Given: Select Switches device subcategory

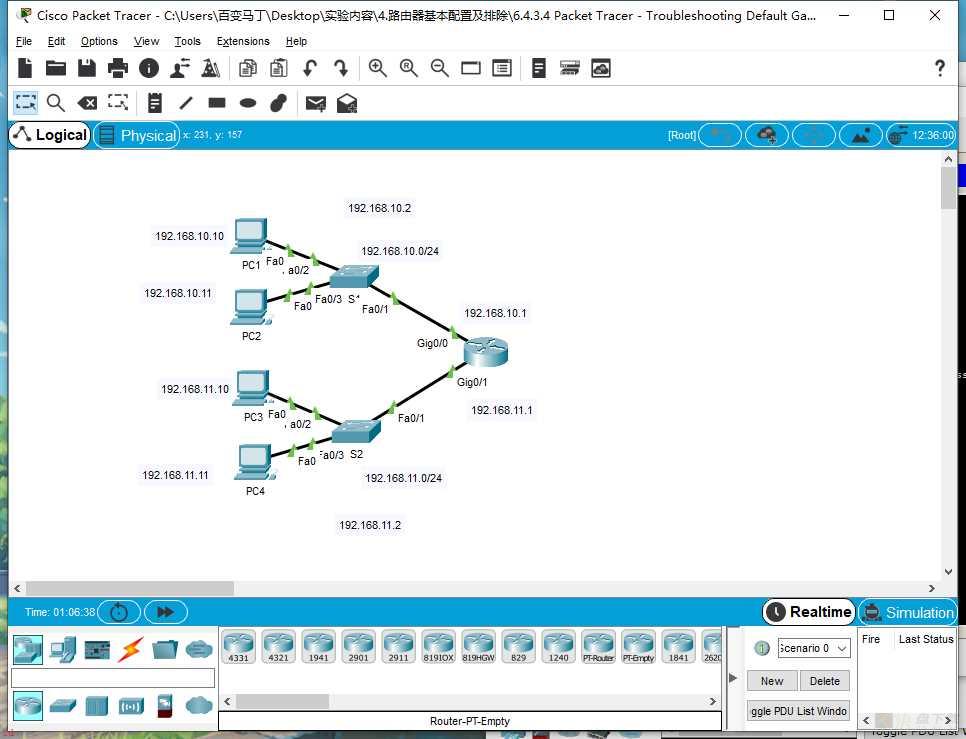Looking at the screenshot, I should [63, 705].
